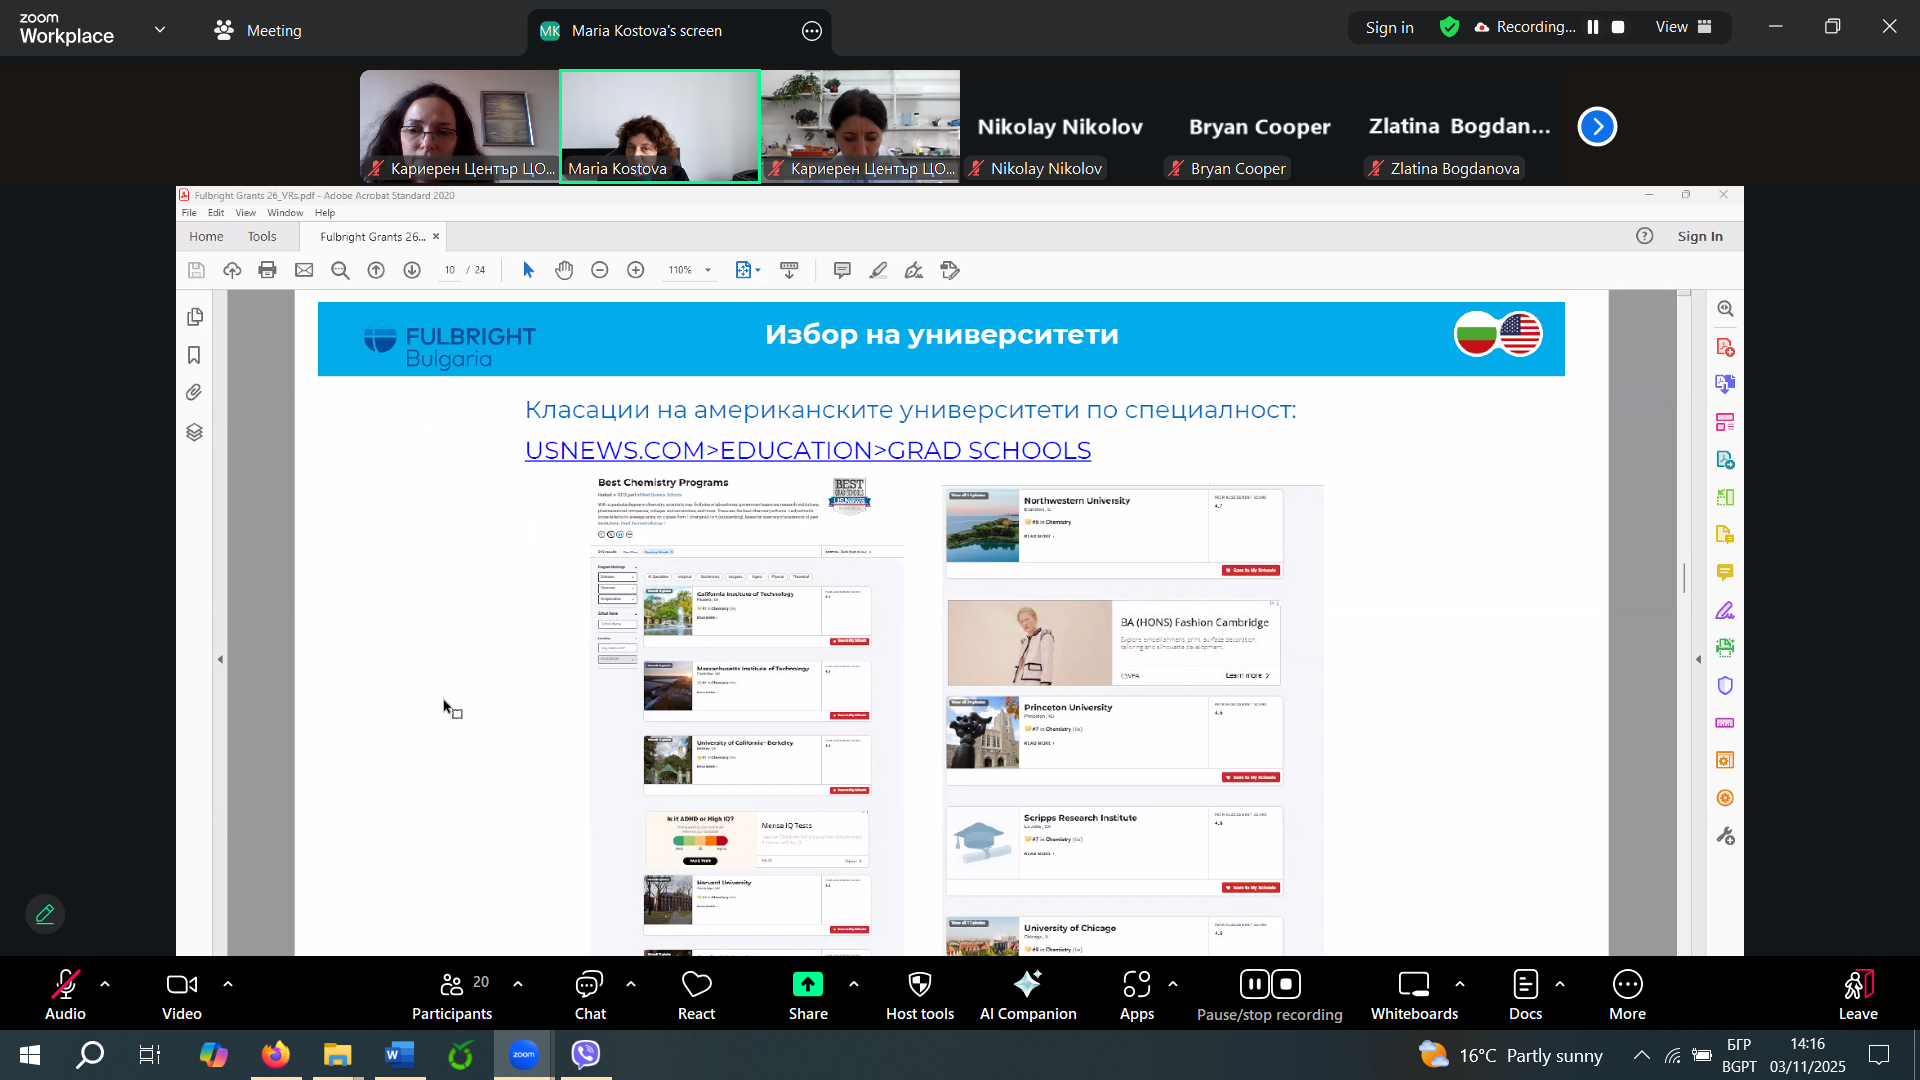This screenshot has height=1080, width=1920.
Task: Open the Participants list
Action: 452,986
